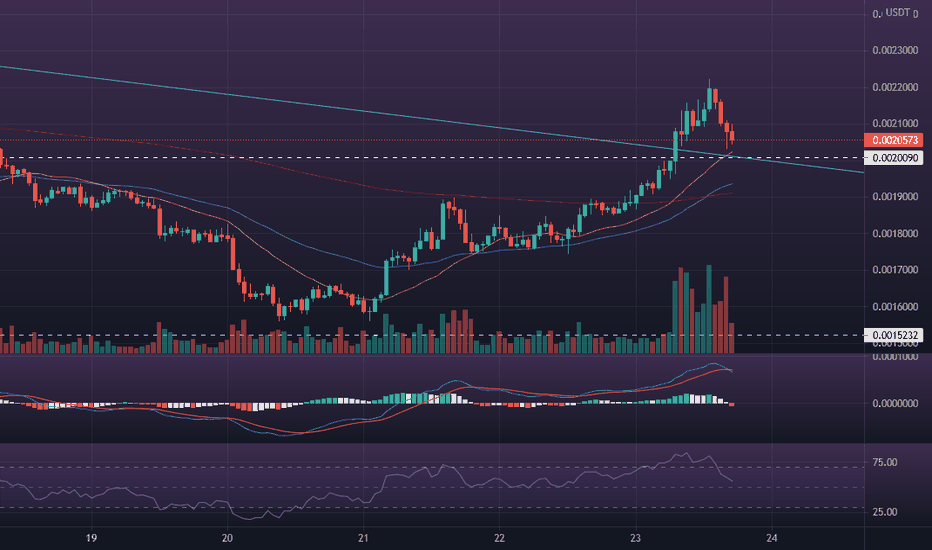Click the 0.0023000 price axis value
The image size is (932, 550).
point(895,51)
